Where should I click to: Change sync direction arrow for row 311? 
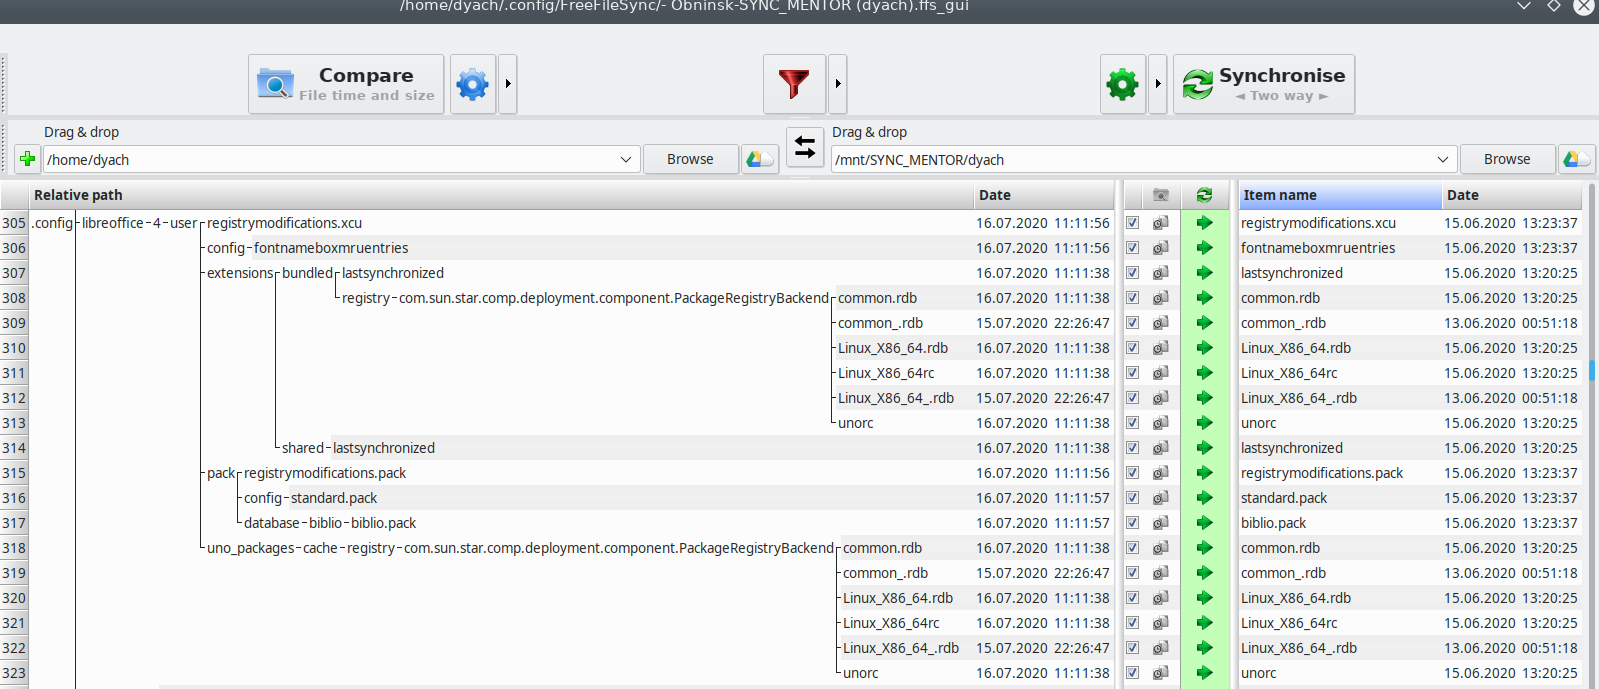(1204, 373)
